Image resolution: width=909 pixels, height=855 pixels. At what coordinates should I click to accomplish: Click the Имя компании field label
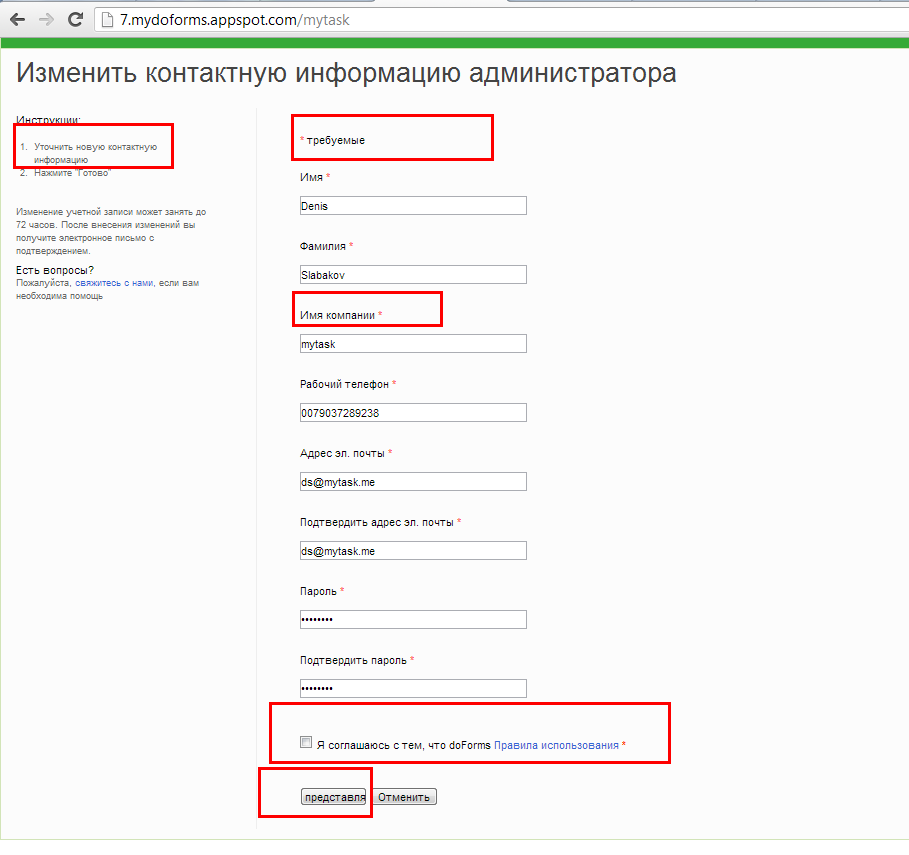pos(337,315)
